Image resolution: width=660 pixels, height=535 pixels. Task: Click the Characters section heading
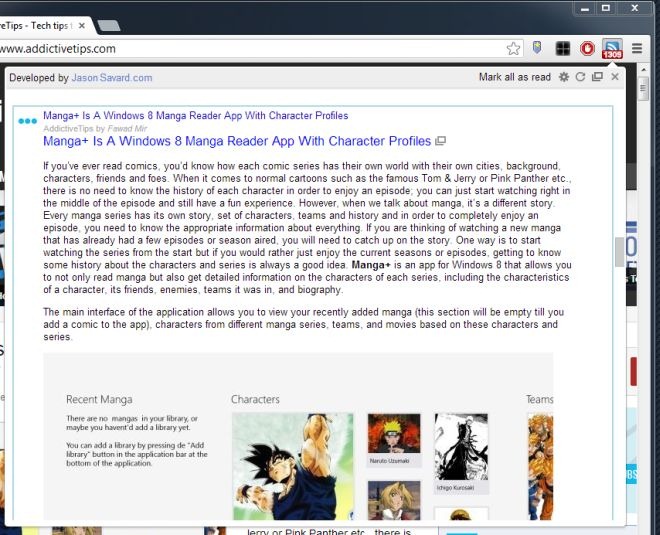point(255,399)
